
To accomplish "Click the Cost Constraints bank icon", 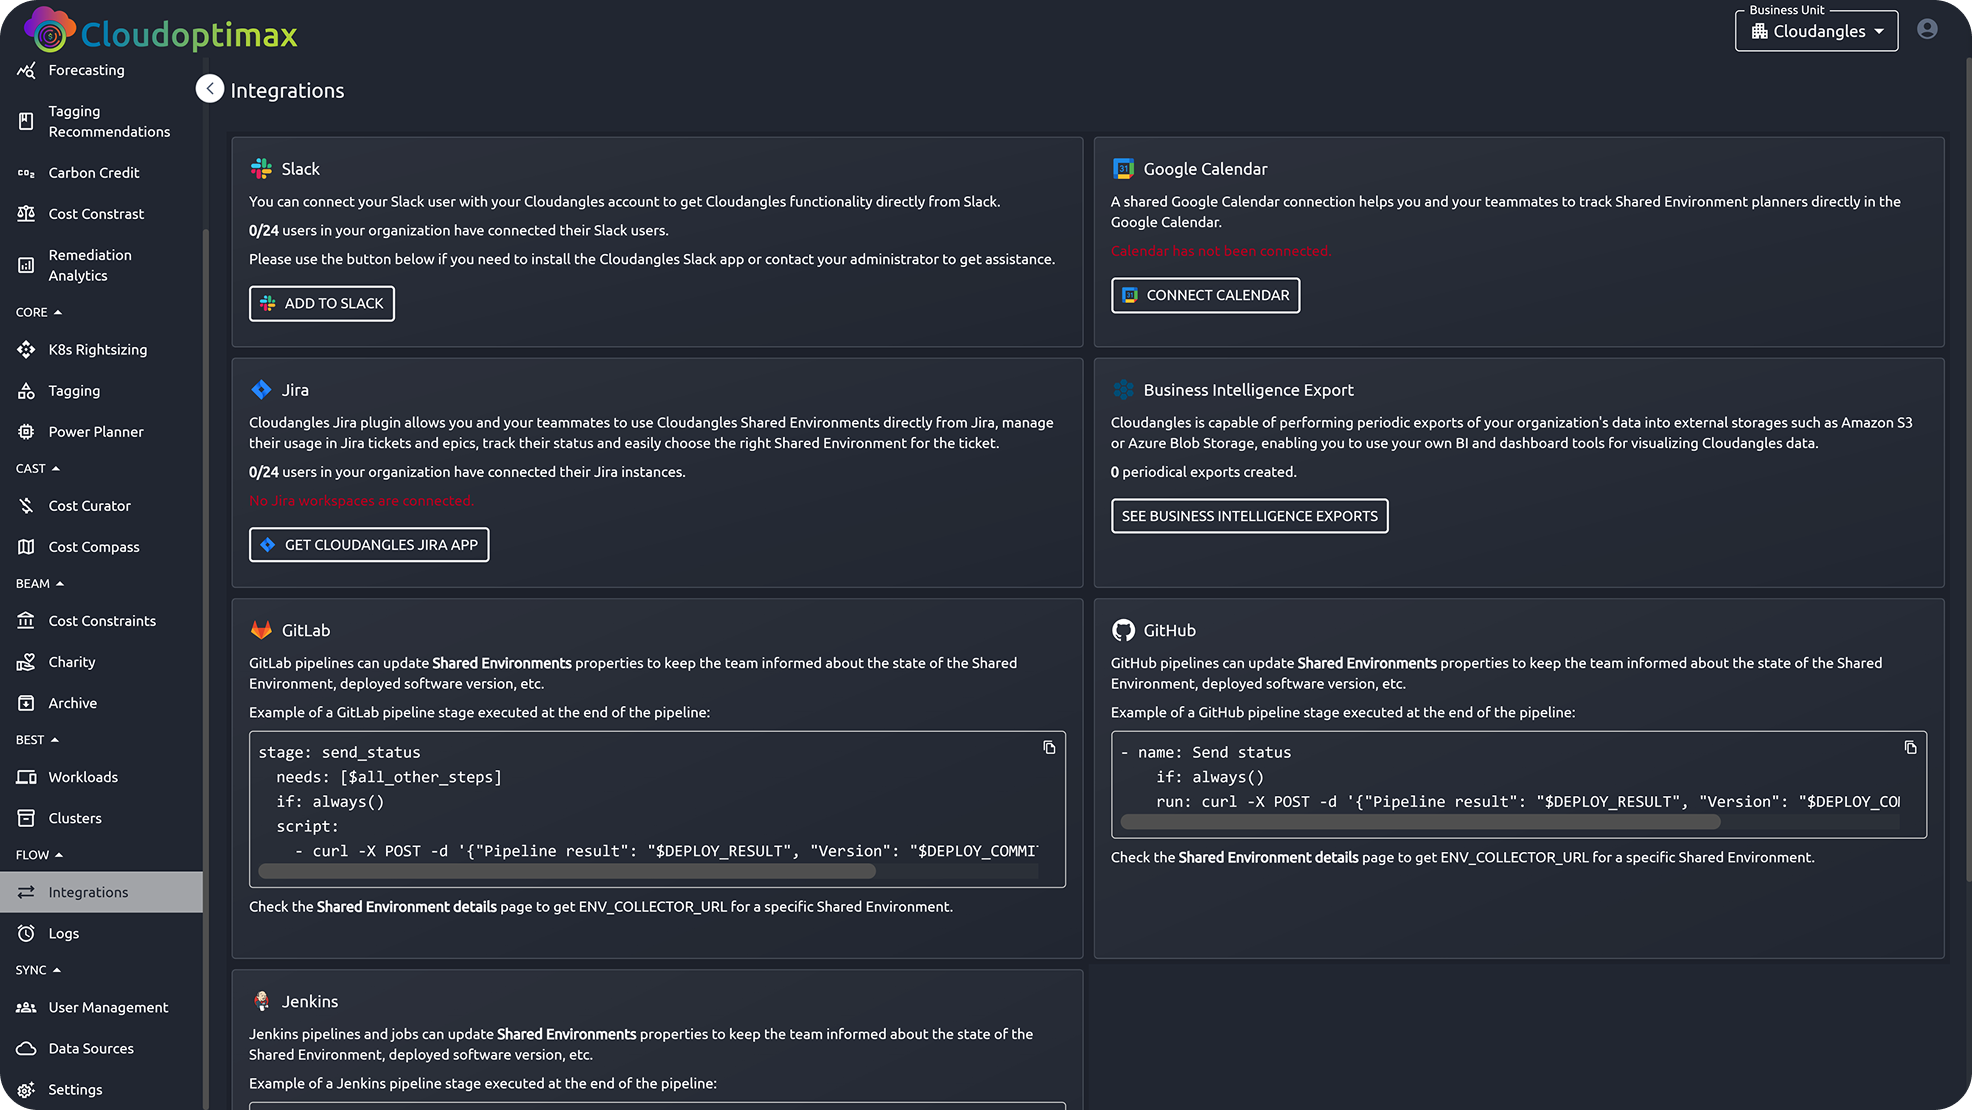I will click(x=26, y=621).
